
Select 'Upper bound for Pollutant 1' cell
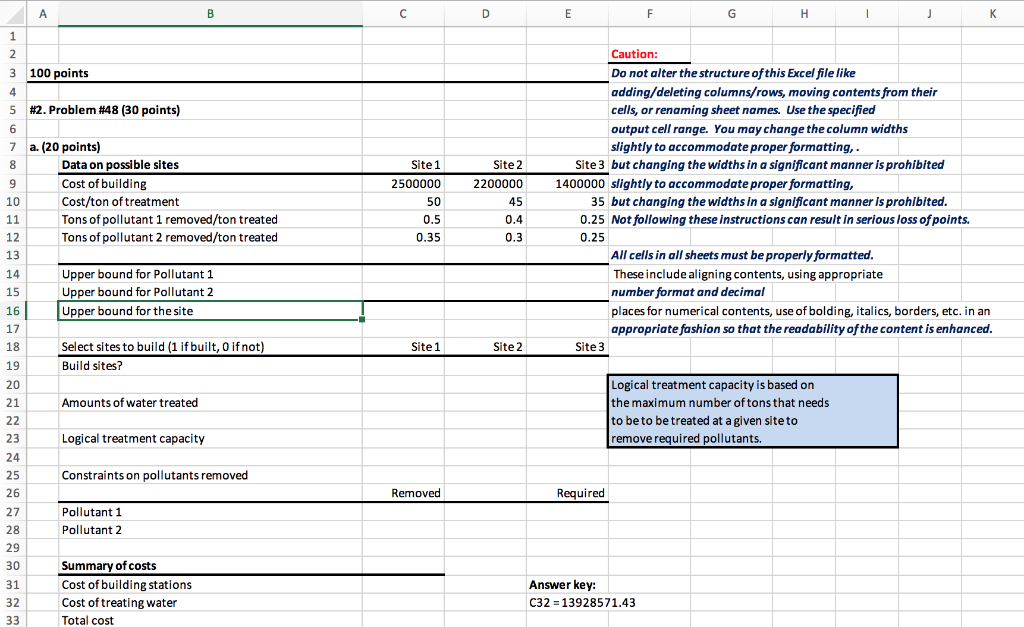[x=210, y=274]
